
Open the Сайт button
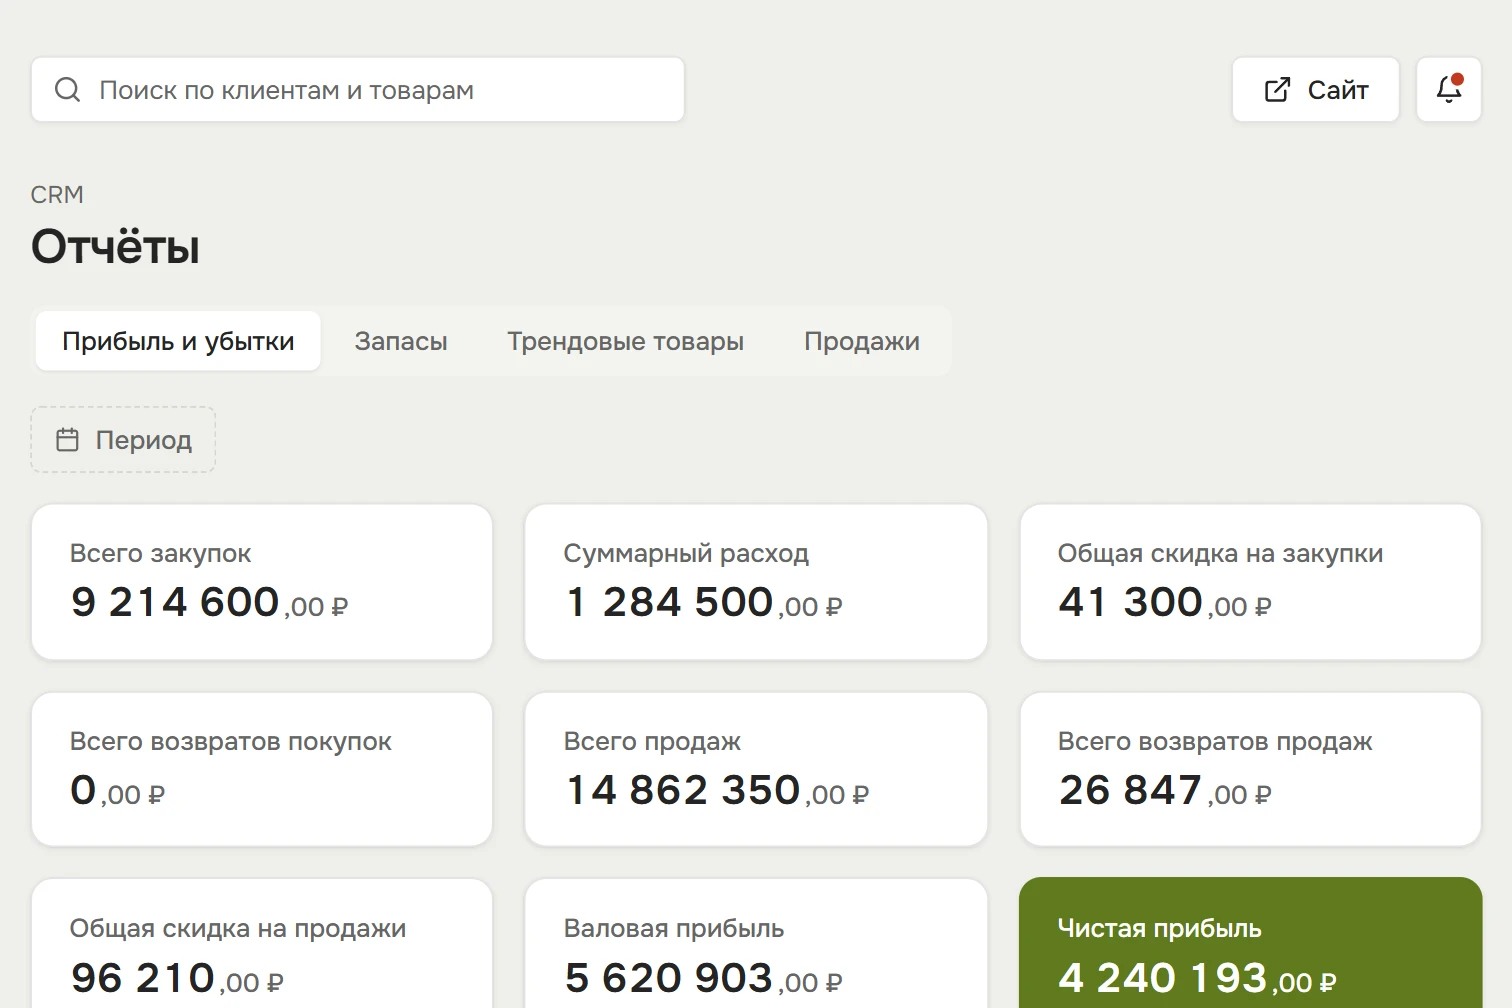[x=1315, y=90]
